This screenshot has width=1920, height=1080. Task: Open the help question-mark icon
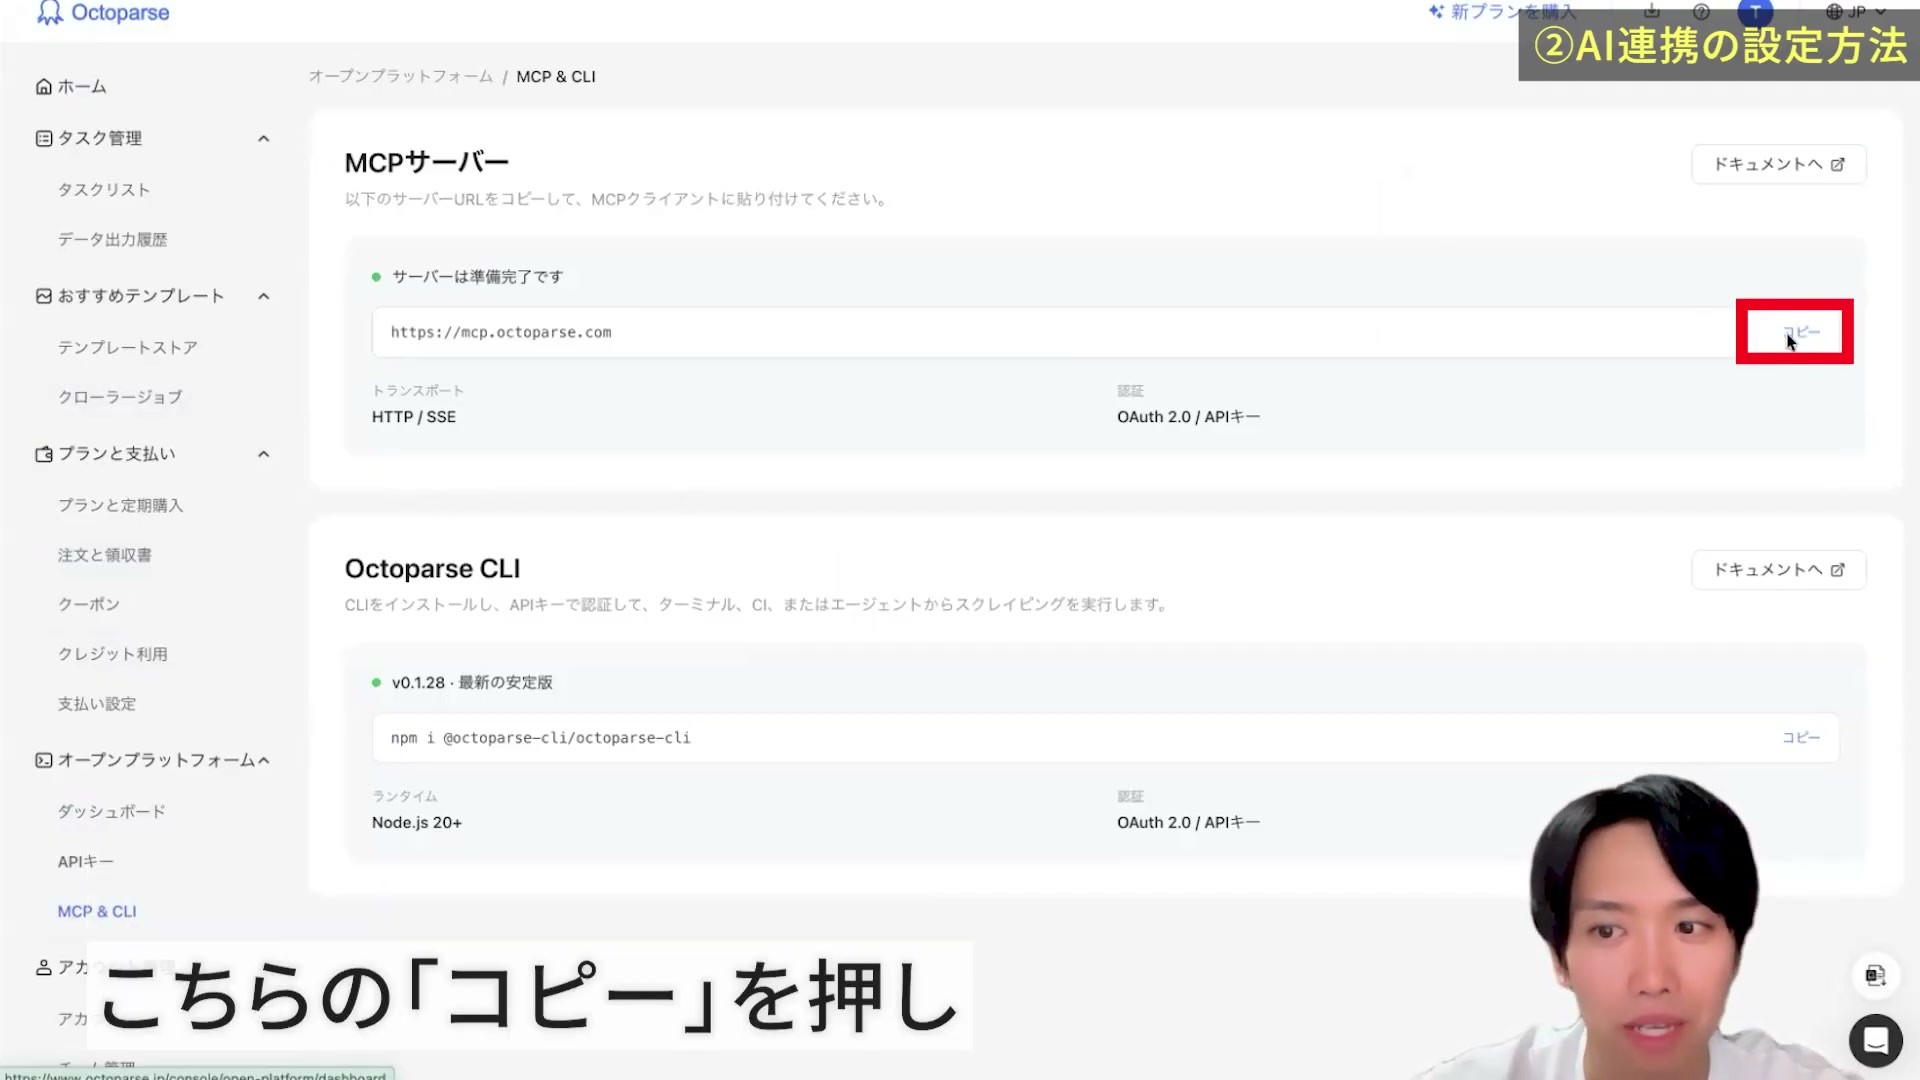click(x=1701, y=12)
